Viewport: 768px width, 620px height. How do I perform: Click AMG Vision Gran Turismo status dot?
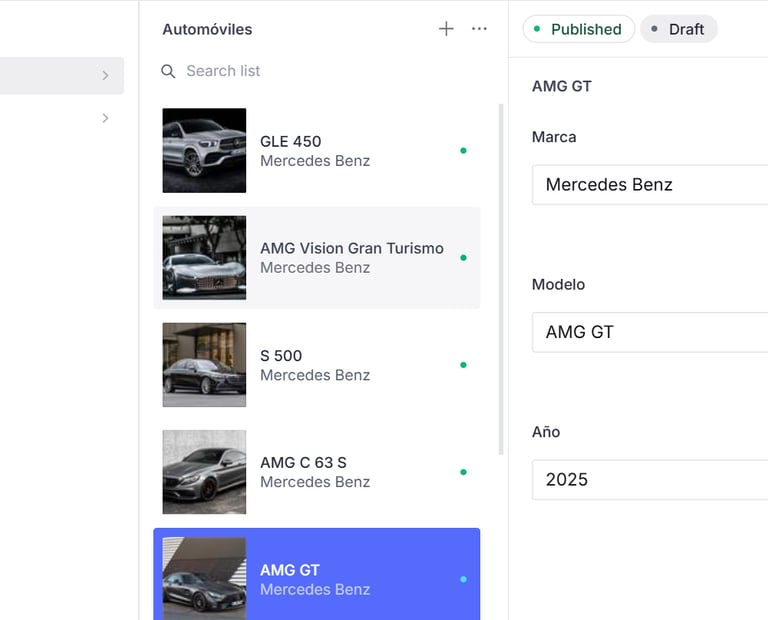[463, 258]
